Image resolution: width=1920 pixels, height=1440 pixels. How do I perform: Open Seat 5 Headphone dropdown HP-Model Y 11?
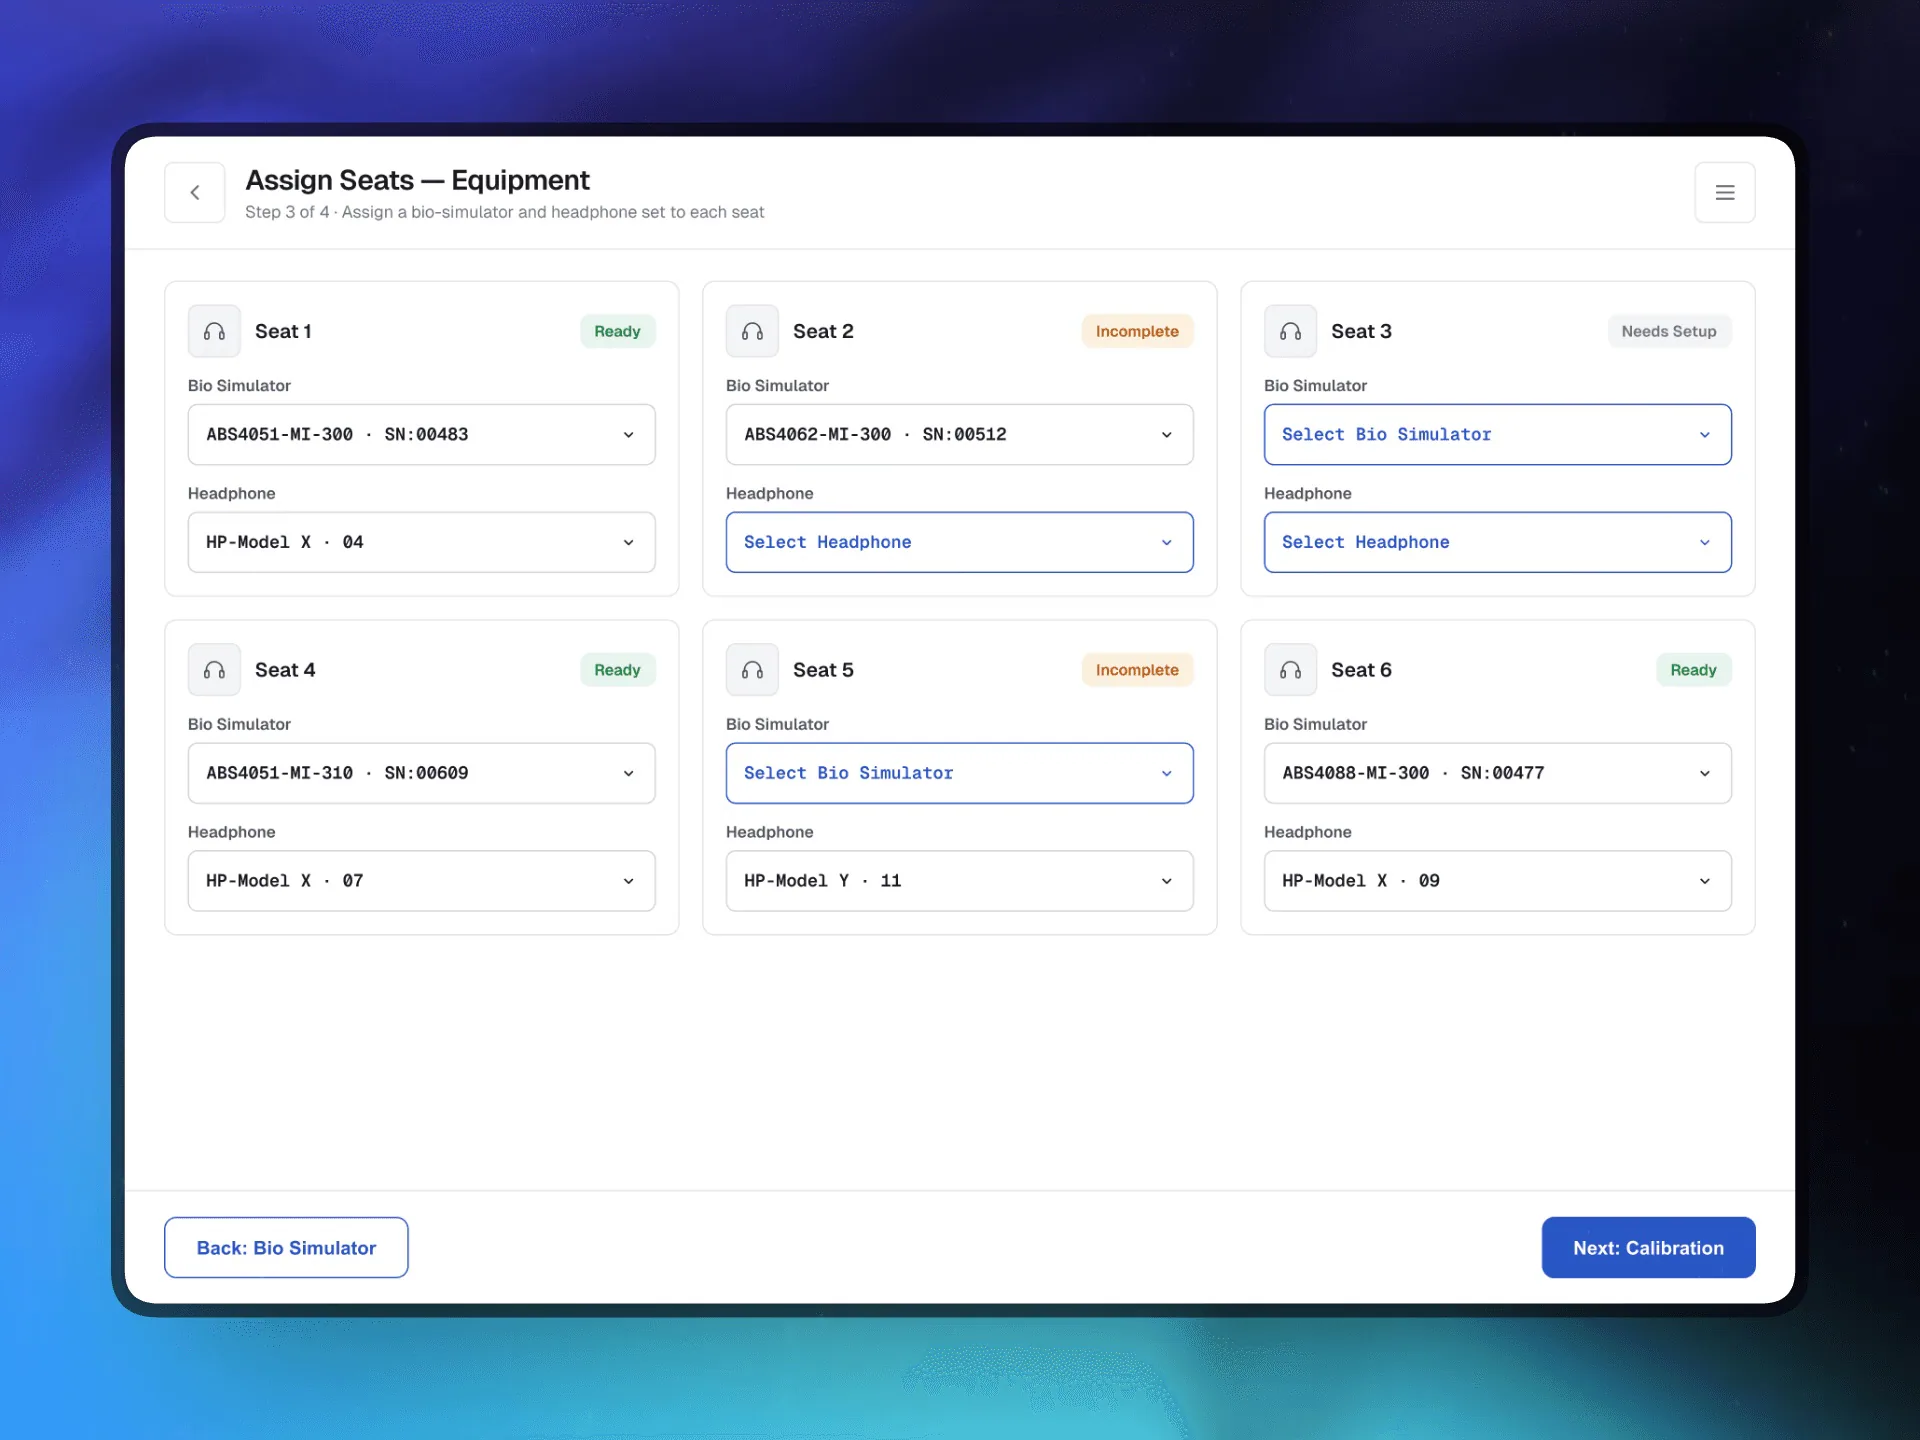click(959, 881)
